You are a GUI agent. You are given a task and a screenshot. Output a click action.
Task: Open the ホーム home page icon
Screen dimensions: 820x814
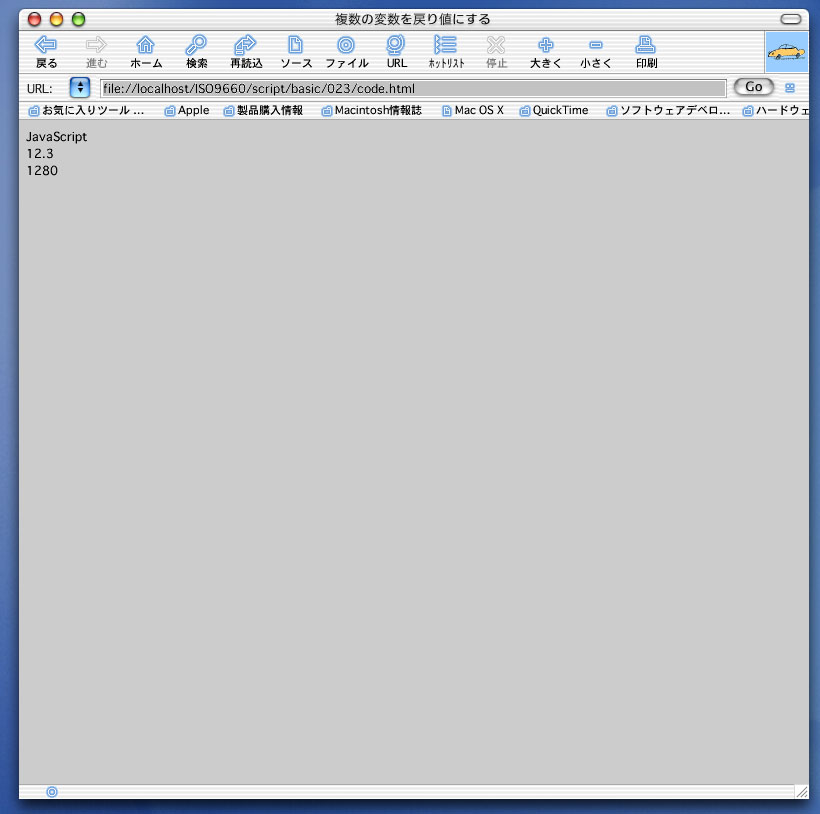tap(146, 51)
